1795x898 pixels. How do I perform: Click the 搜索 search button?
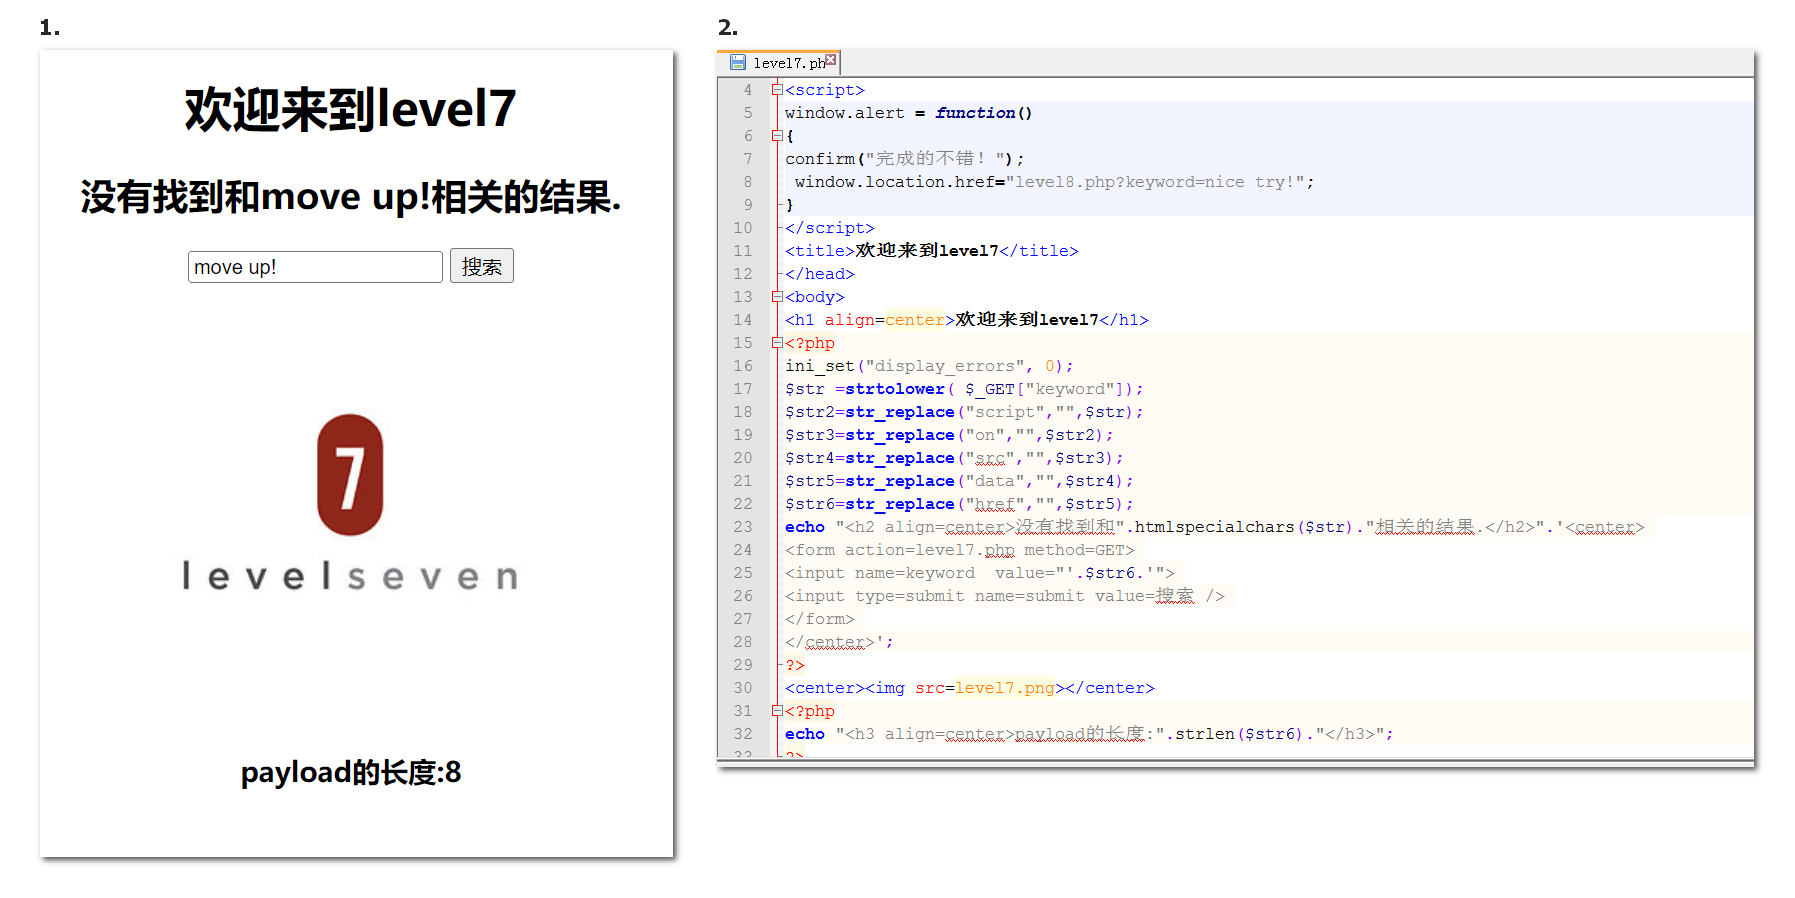481,266
